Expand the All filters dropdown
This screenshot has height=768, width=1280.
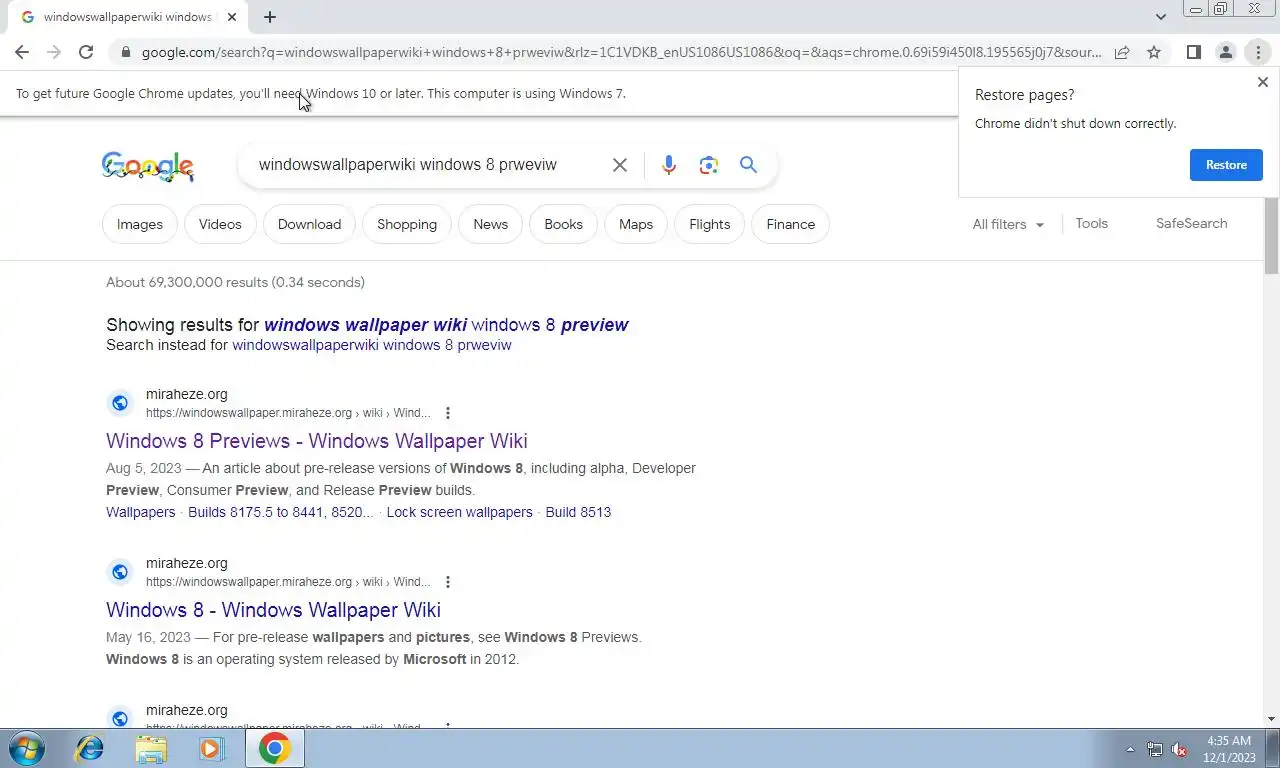pos(1008,224)
